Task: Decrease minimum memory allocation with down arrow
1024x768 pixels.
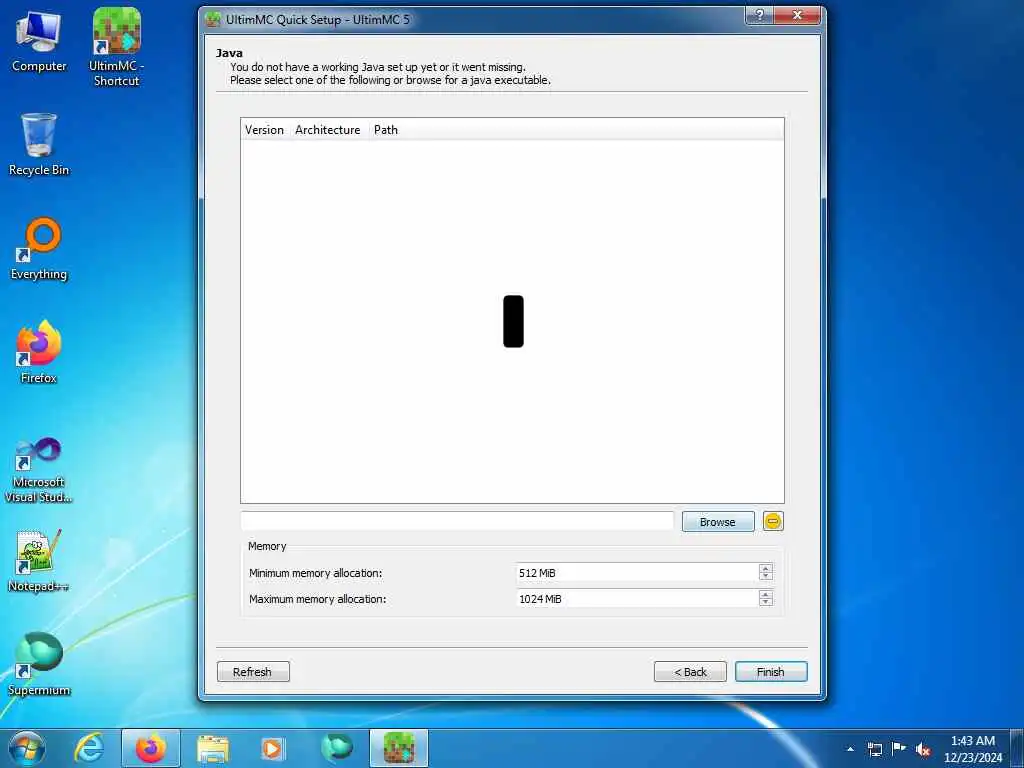Action: 766,577
